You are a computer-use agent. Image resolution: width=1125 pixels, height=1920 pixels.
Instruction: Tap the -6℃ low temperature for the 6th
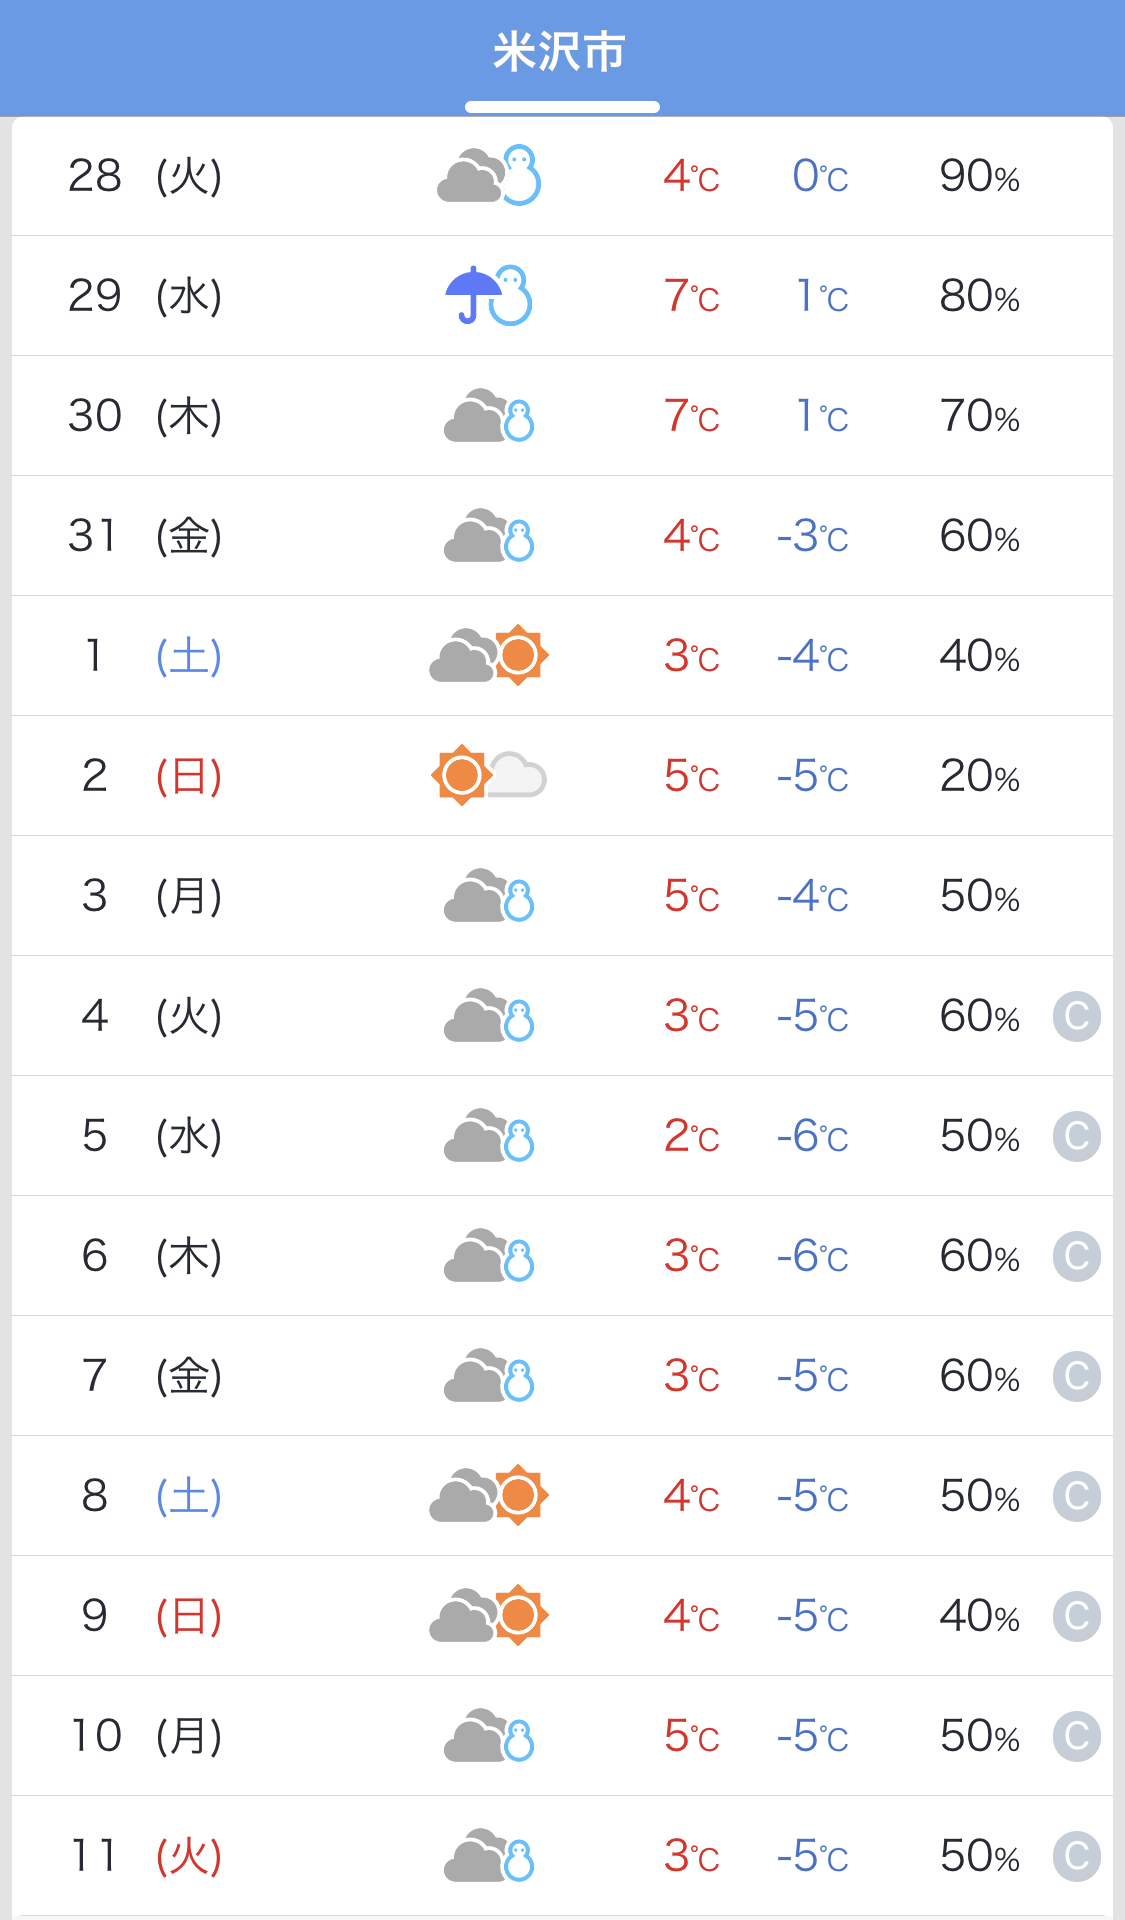click(x=812, y=1256)
